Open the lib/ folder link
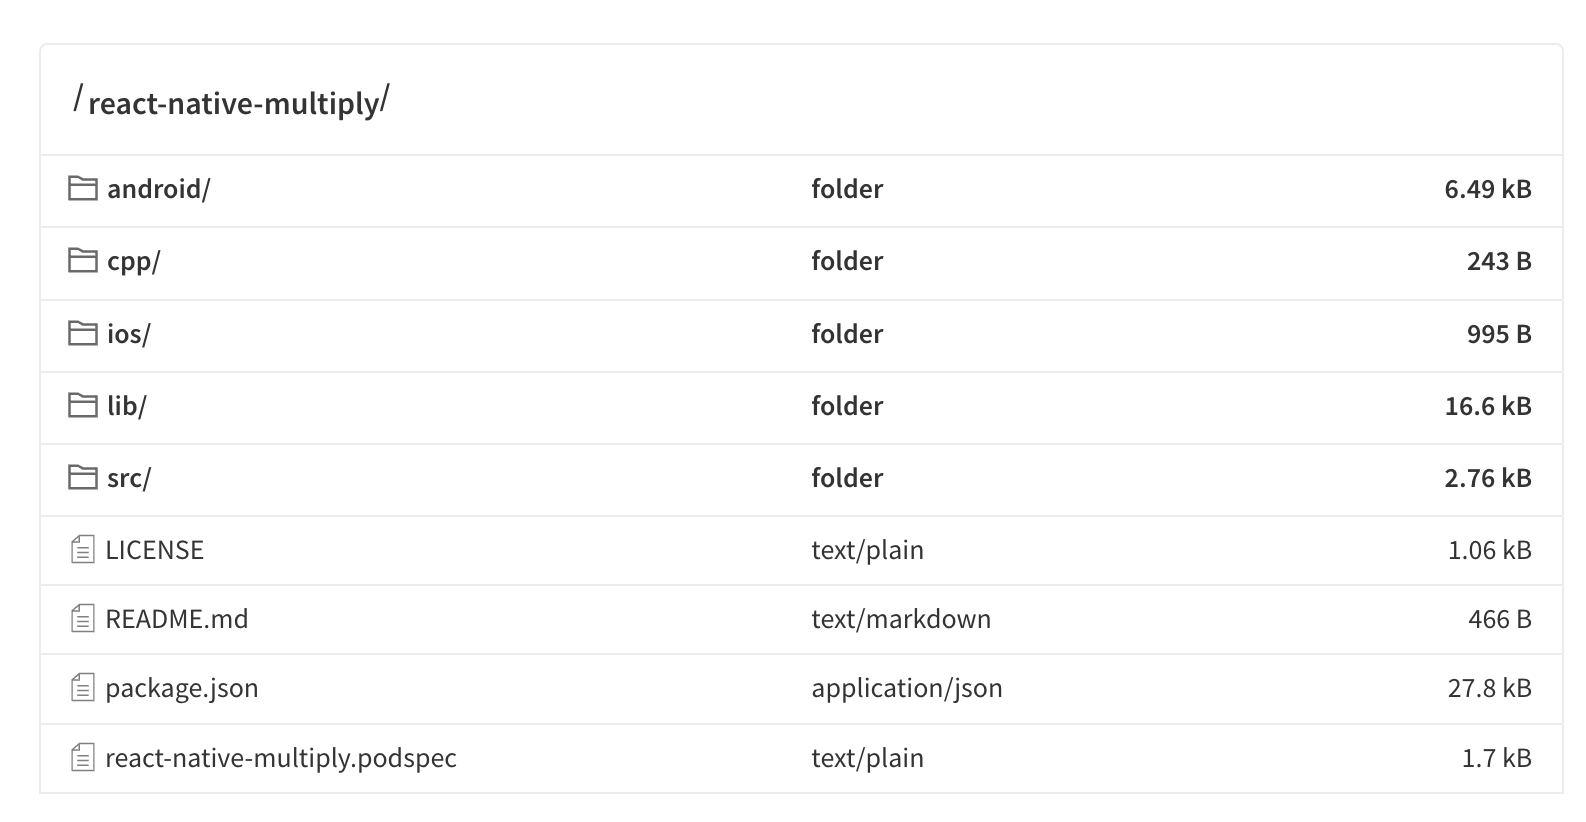This screenshot has height=822, width=1586. coord(126,405)
